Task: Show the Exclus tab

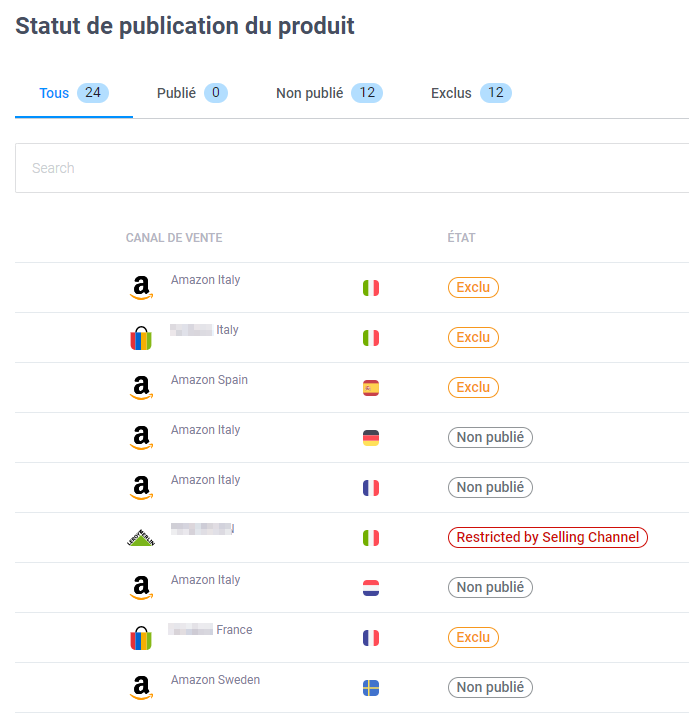Action: (x=470, y=94)
